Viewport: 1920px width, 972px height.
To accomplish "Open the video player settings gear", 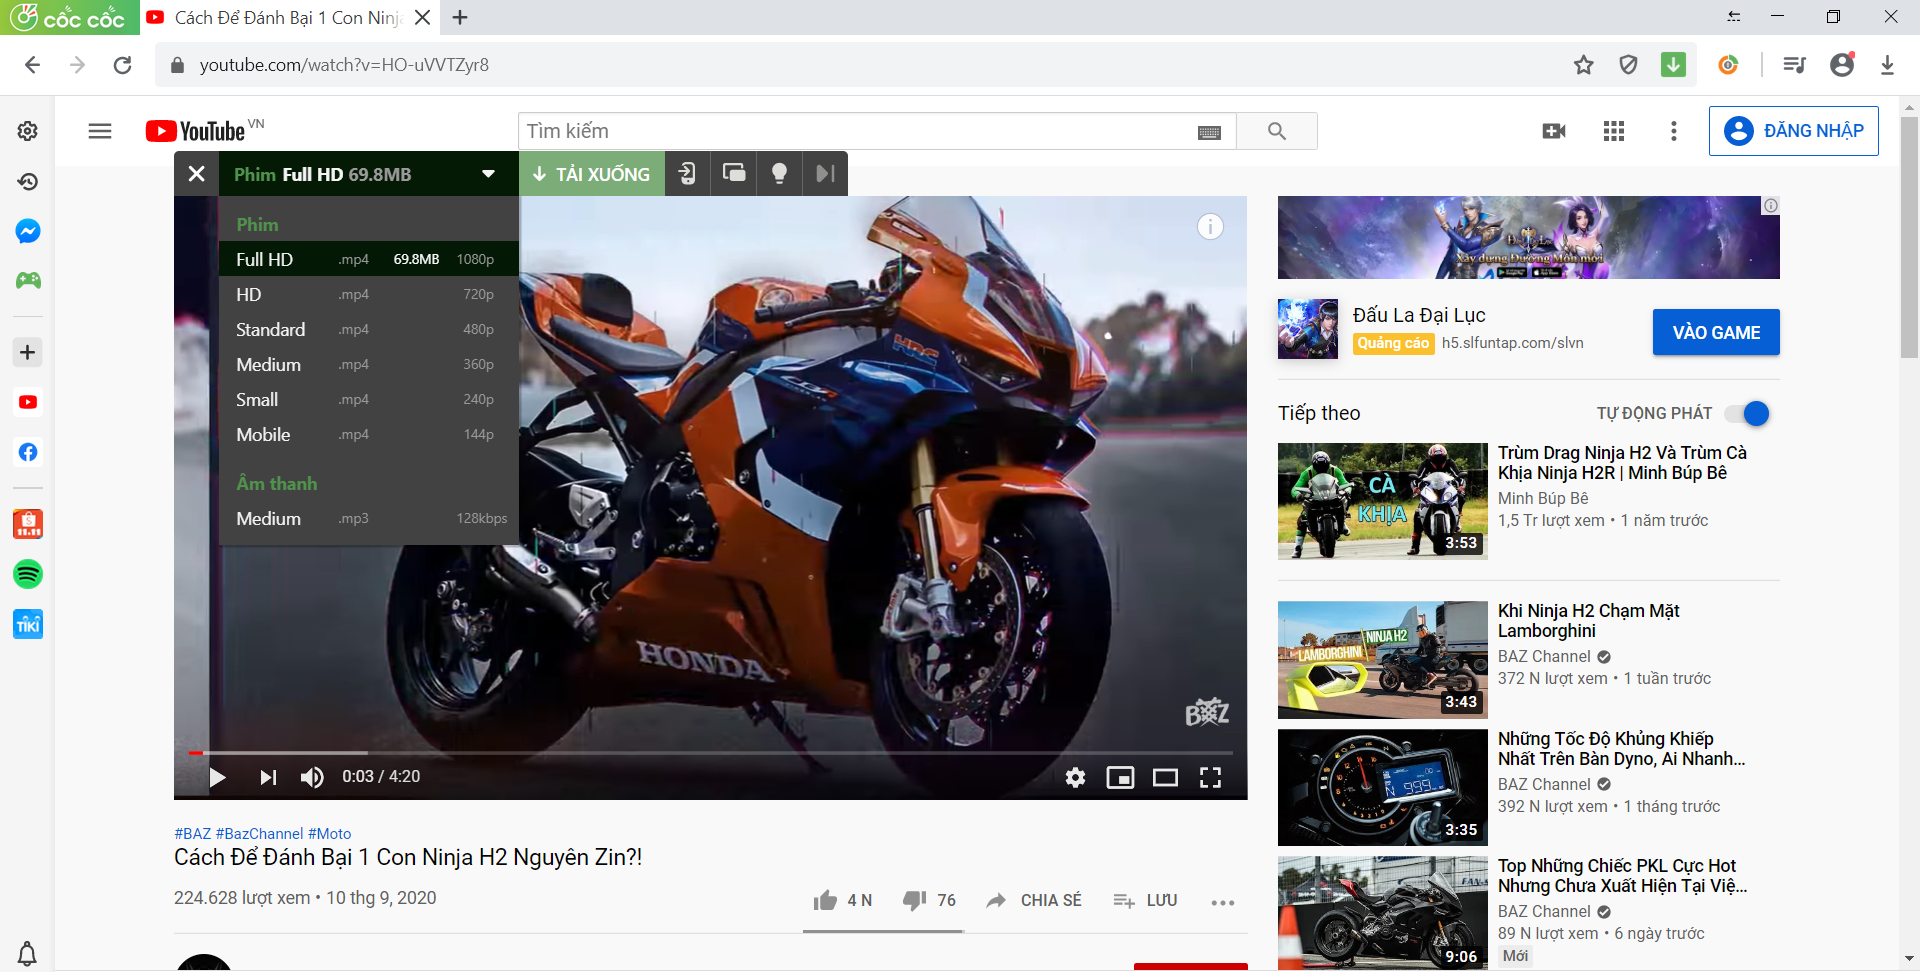I will click(x=1075, y=777).
